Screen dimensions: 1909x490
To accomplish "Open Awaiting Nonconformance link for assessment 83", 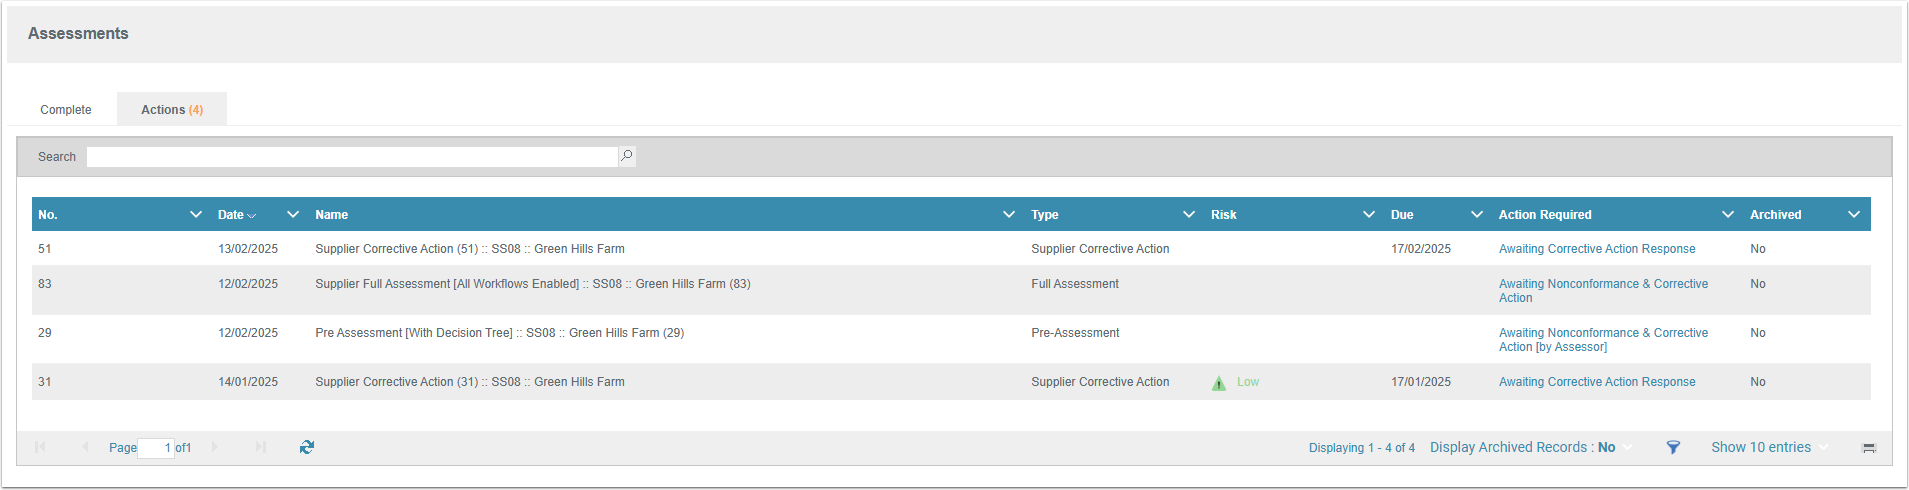I will tap(1602, 284).
